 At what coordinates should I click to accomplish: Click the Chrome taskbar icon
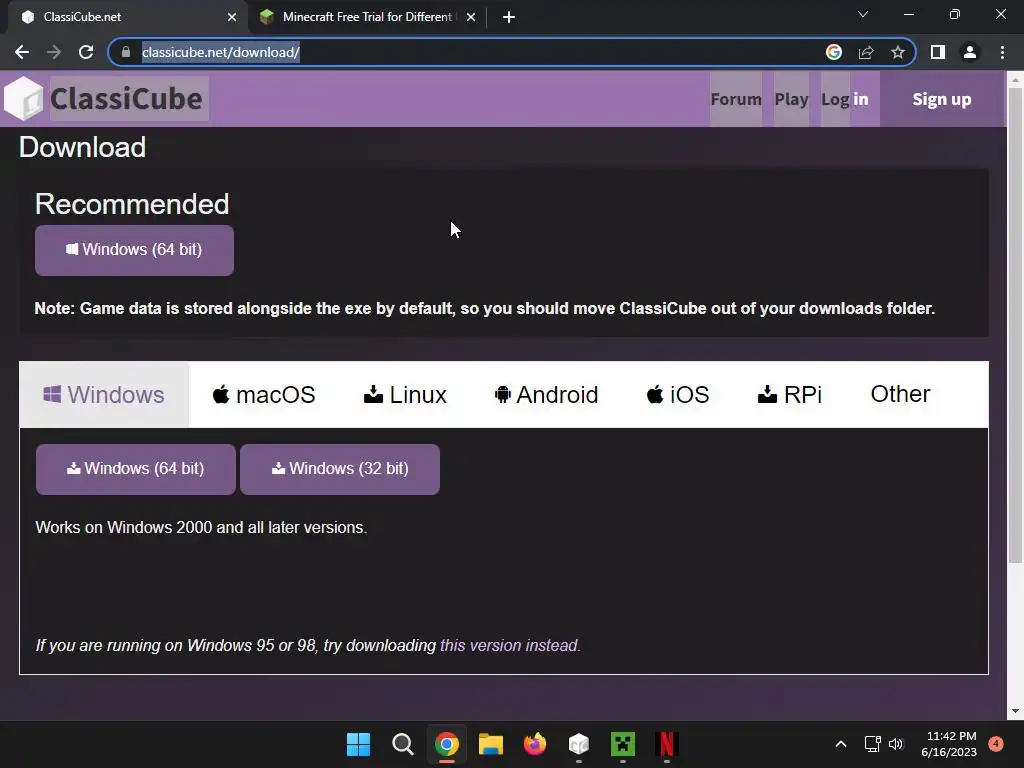[447, 744]
